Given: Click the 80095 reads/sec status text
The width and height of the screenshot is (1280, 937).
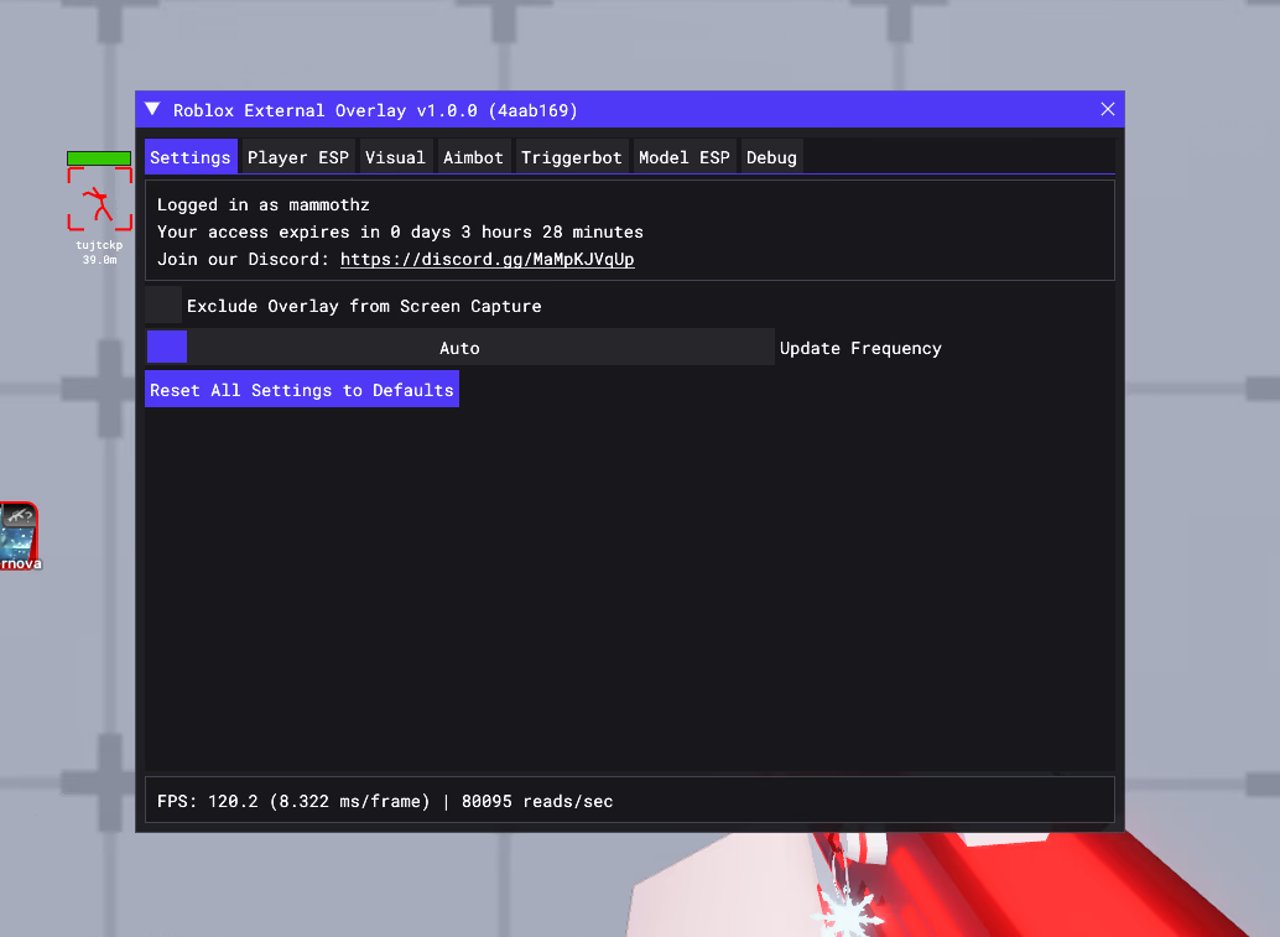Looking at the screenshot, I should click(537, 801).
